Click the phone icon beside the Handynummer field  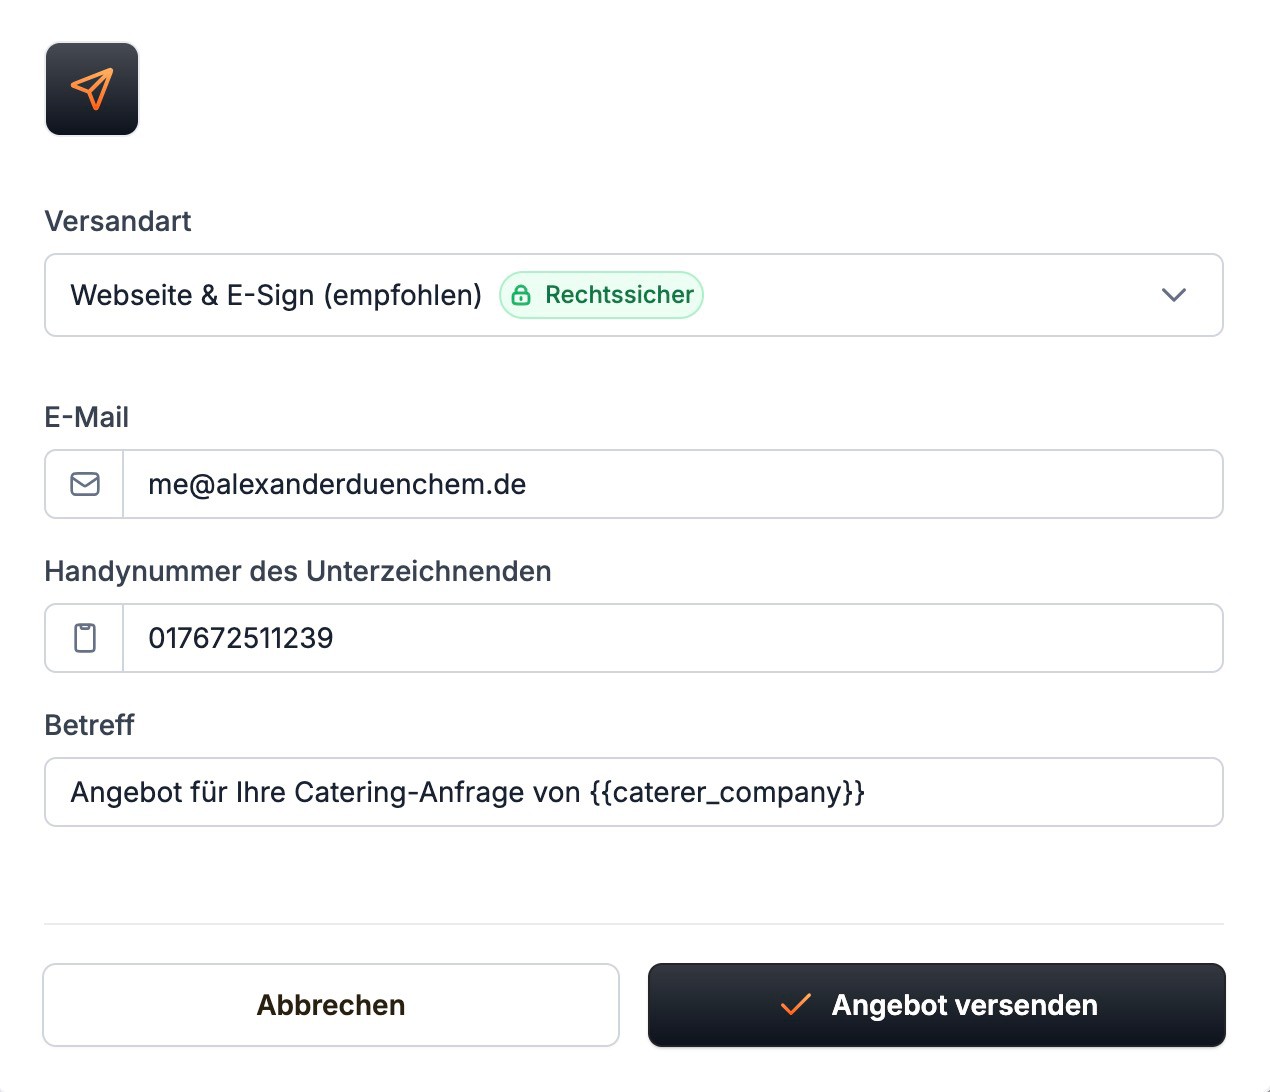click(85, 638)
